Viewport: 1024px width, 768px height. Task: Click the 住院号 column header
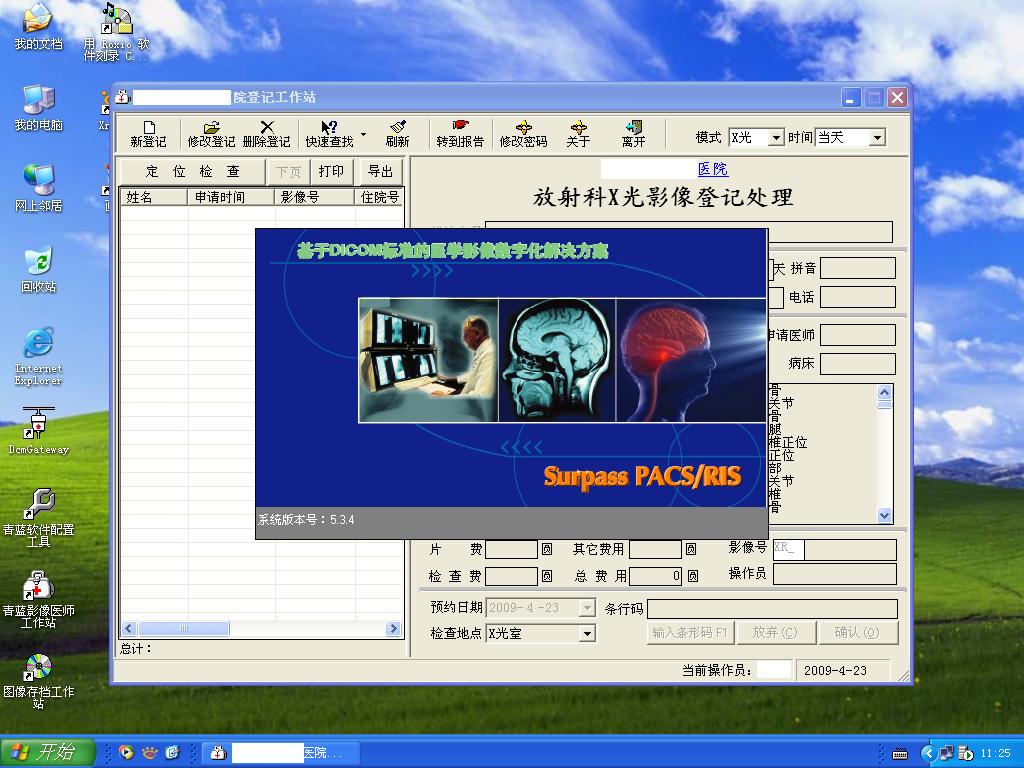(x=379, y=197)
